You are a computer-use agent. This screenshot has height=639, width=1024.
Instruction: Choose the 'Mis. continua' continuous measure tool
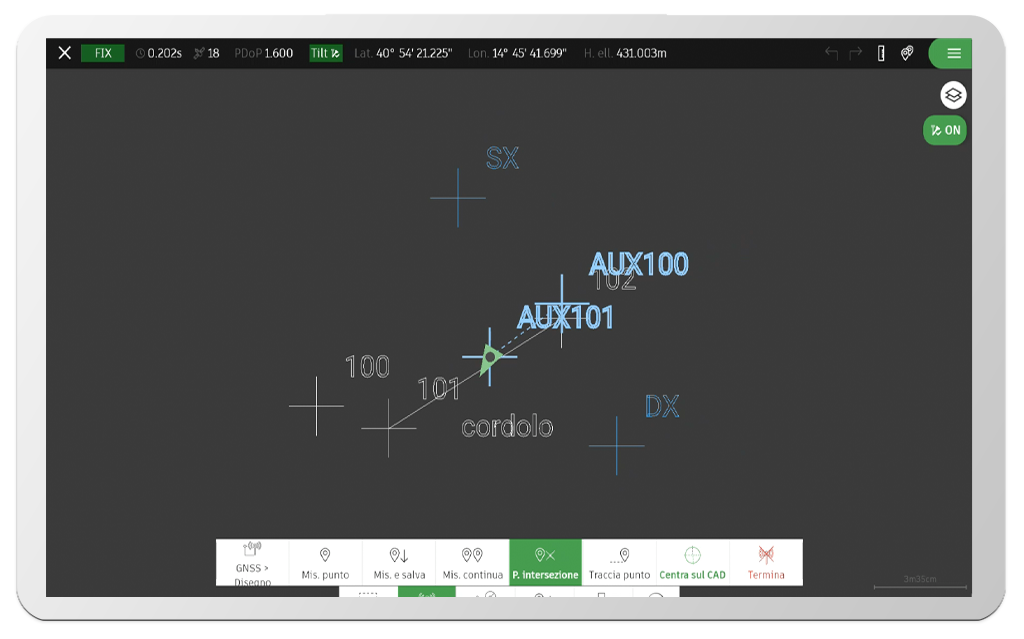[x=474, y=562]
